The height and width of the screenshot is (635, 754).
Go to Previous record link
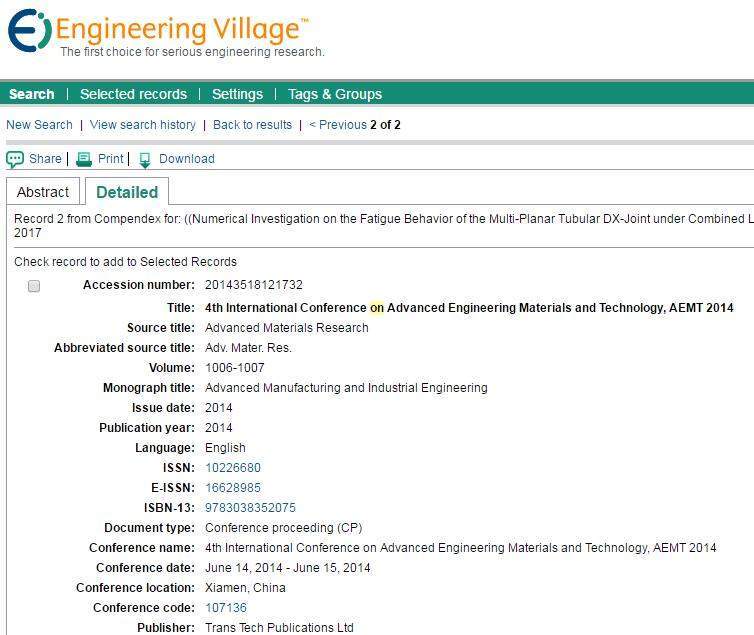pos(338,125)
